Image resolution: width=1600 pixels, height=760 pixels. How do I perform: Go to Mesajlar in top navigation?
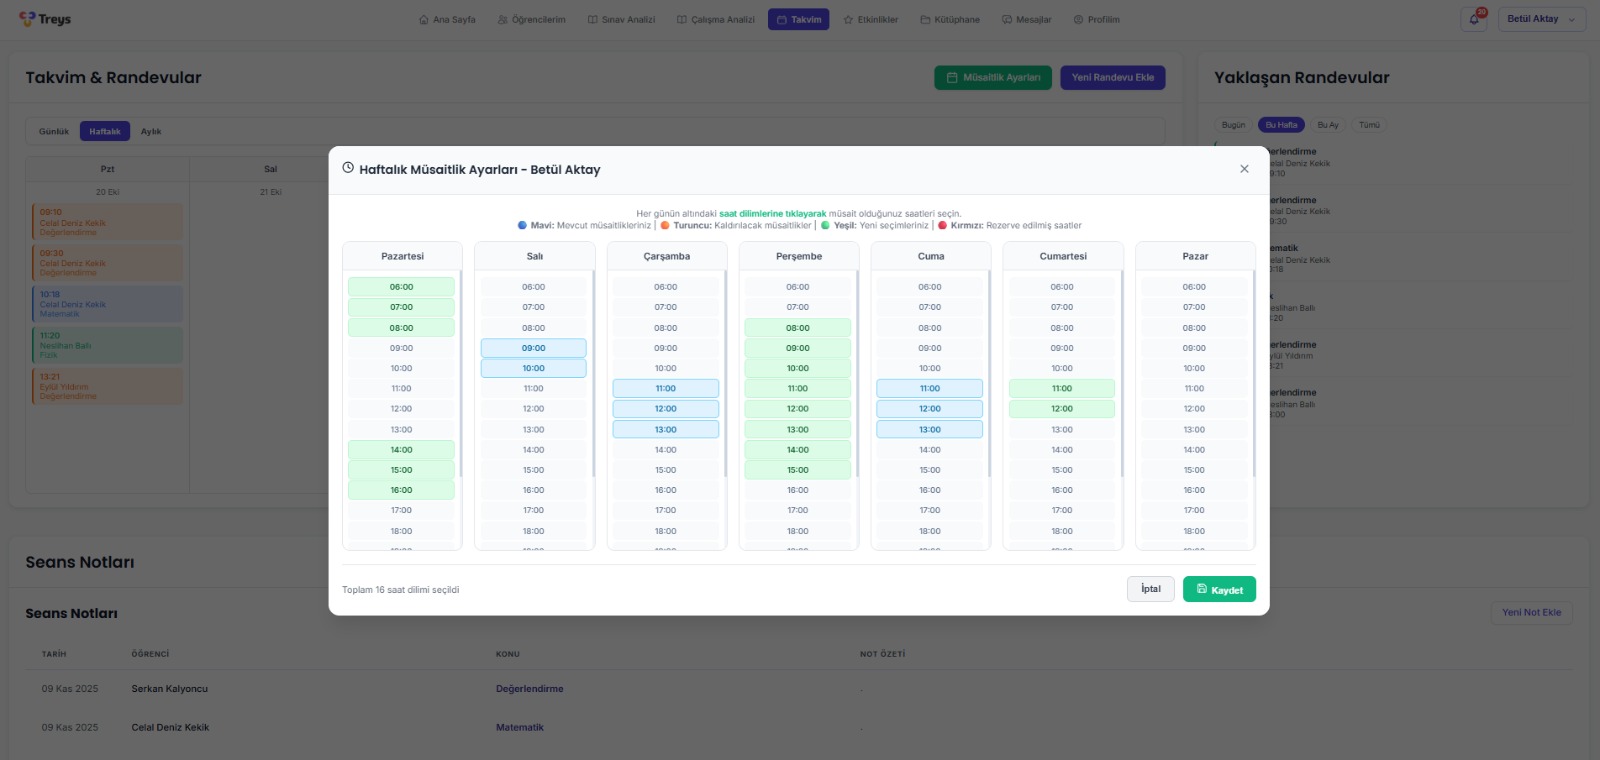coord(1026,19)
